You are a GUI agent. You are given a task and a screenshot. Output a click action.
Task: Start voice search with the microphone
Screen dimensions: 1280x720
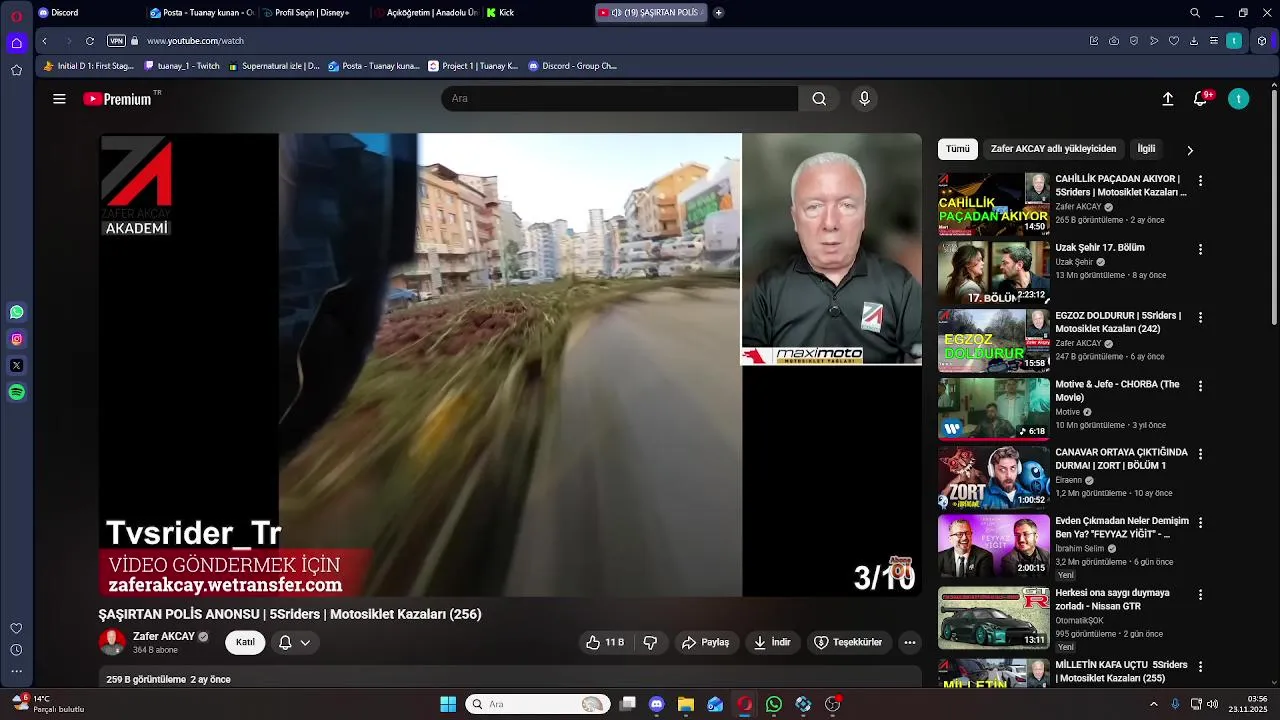click(865, 98)
